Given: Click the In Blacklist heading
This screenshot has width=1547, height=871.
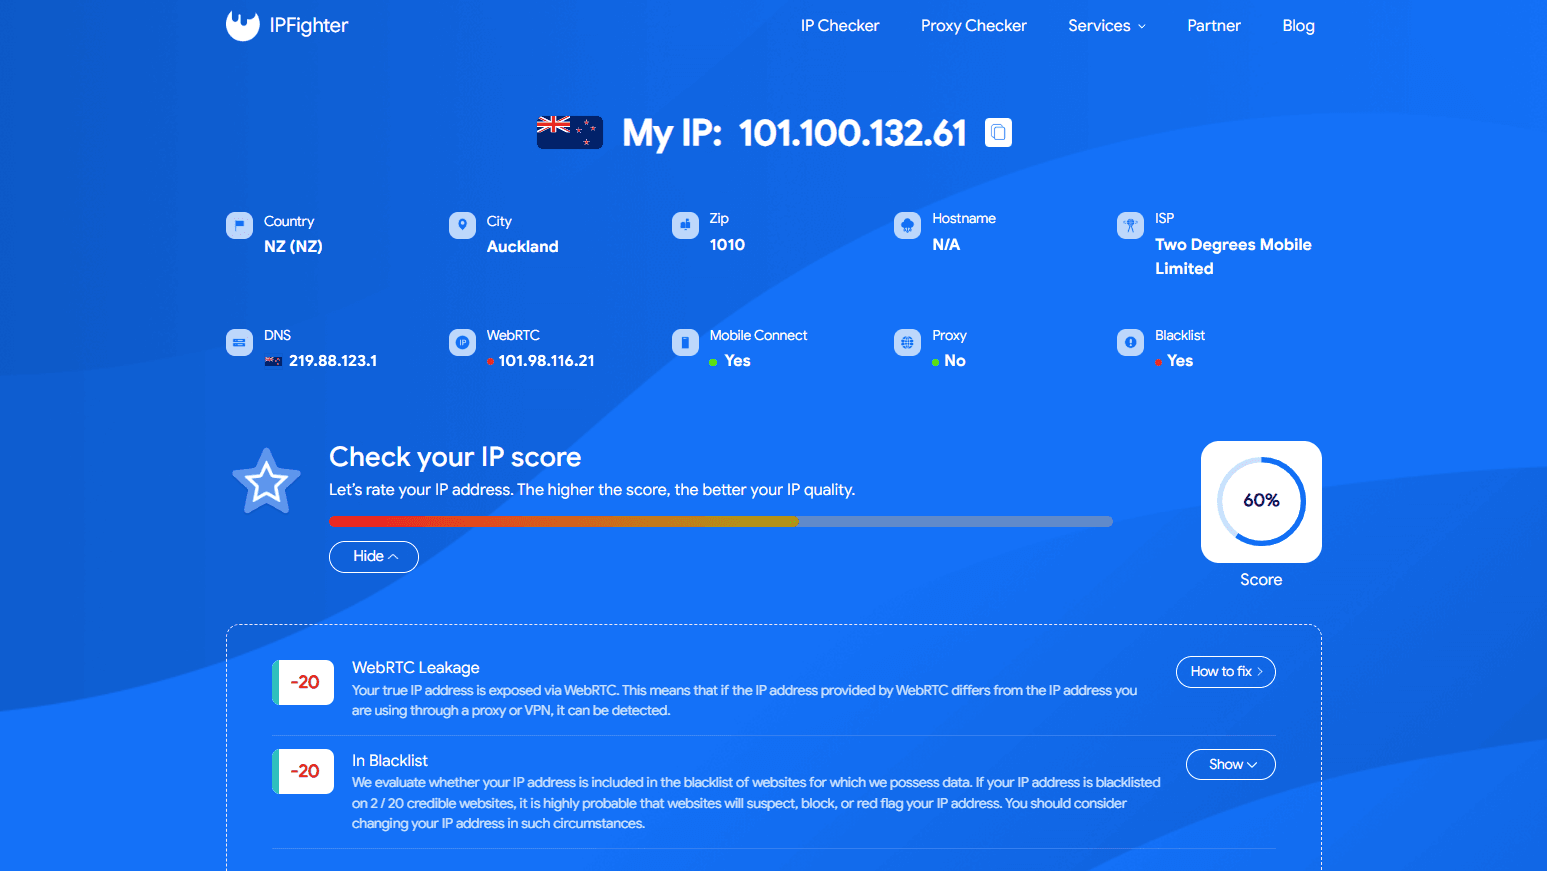Looking at the screenshot, I should (x=390, y=761).
